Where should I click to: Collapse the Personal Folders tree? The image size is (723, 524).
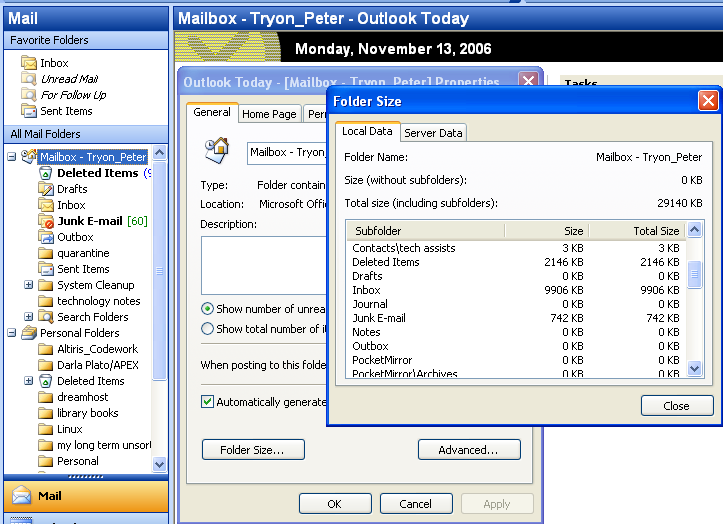pyautogui.click(x=12, y=333)
